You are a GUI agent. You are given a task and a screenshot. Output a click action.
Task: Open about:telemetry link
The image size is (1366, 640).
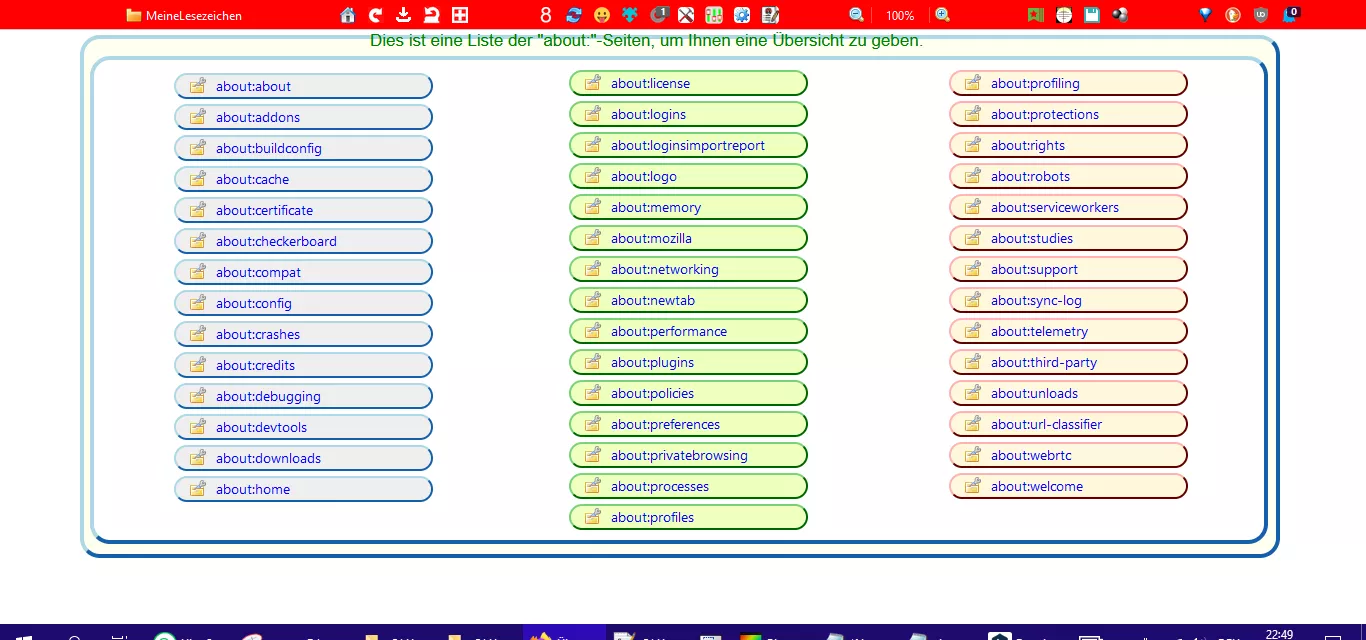click(1068, 331)
